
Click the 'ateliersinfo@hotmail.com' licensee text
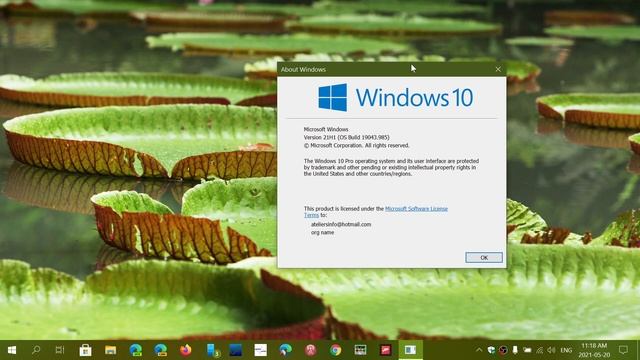(x=341, y=224)
